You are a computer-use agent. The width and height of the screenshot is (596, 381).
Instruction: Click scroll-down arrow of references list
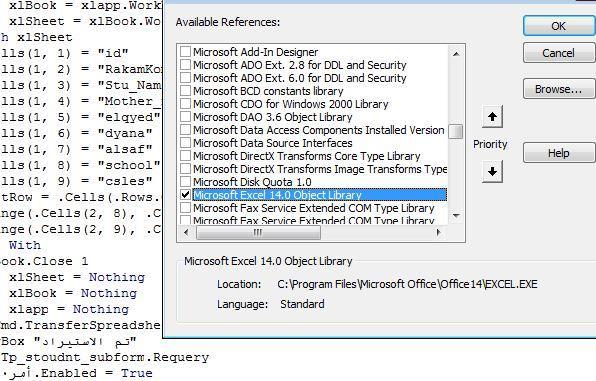[456, 216]
